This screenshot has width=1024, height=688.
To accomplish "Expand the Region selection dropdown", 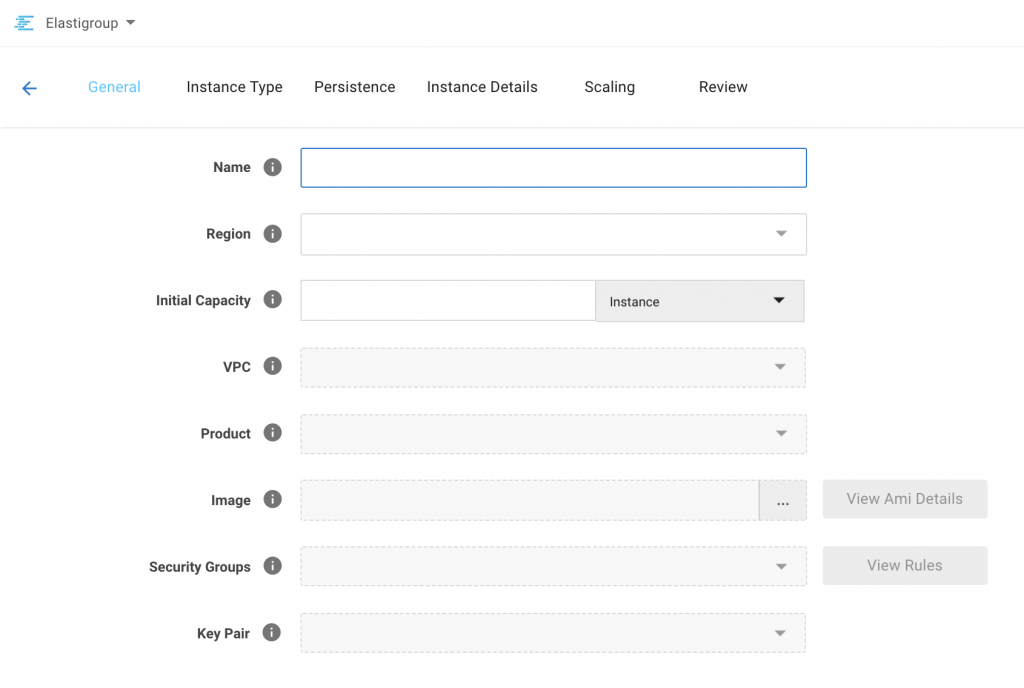I will pos(781,233).
